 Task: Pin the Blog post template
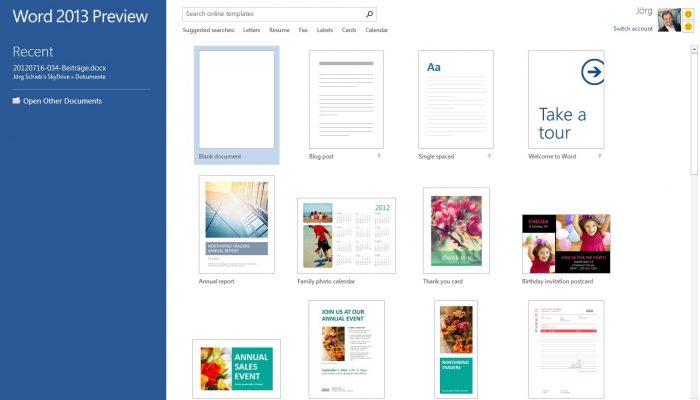point(379,156)
